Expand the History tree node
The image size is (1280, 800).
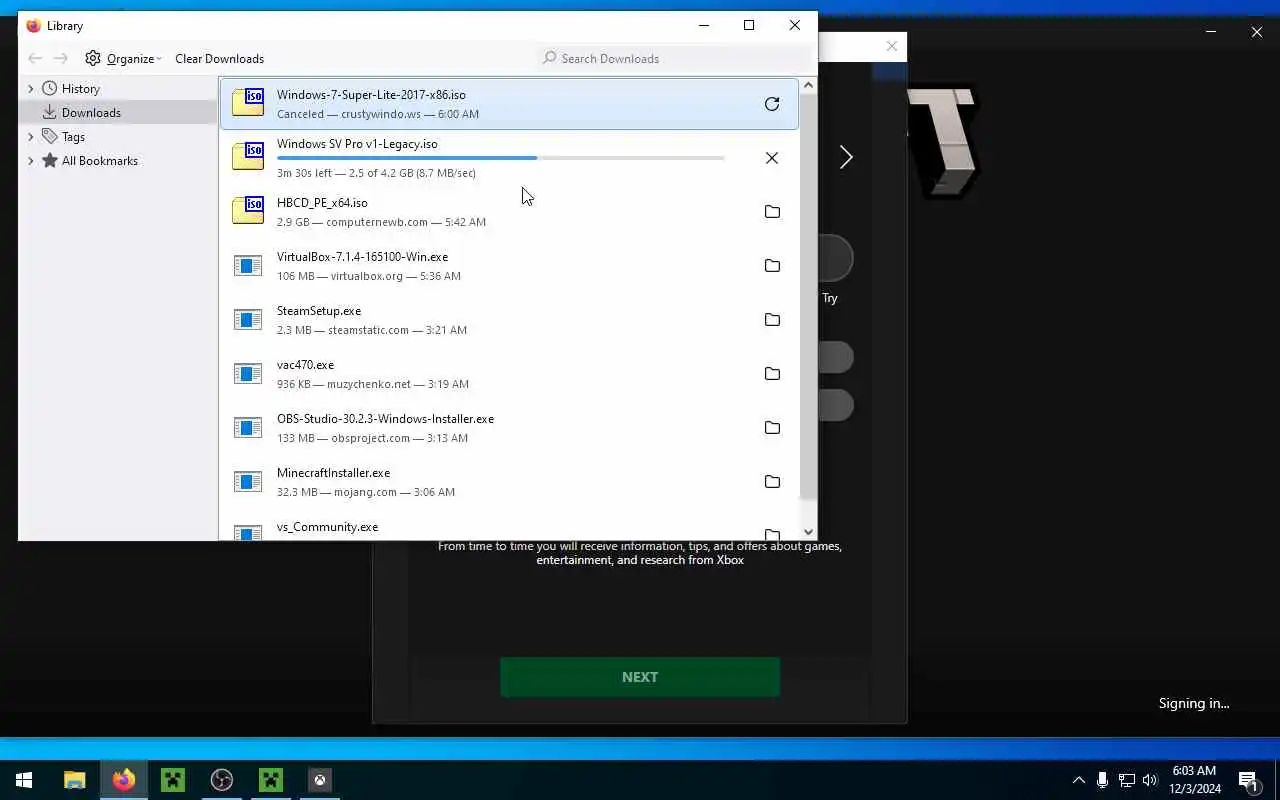30,89
